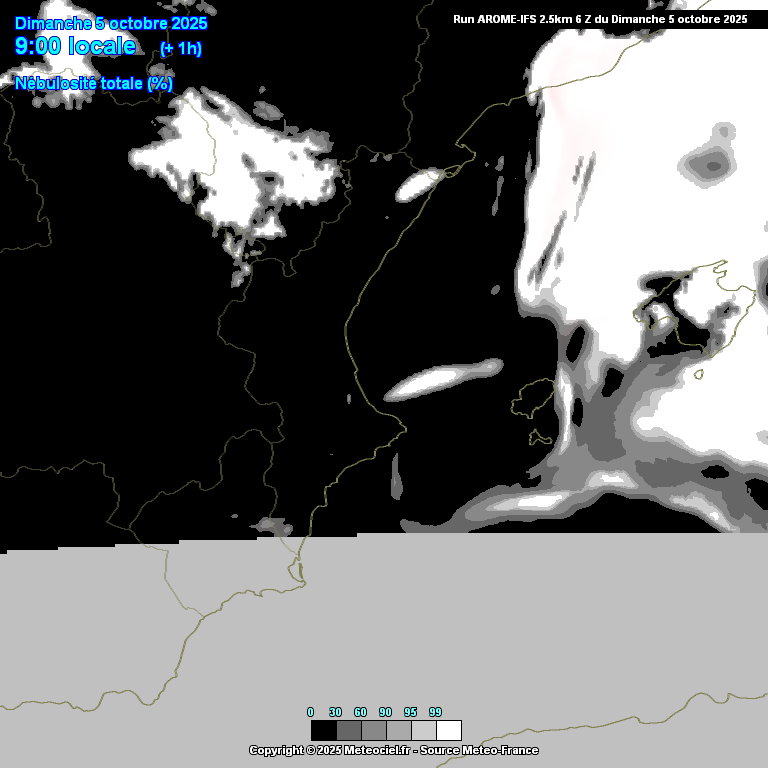Click the Meteociel.fr copyright text
The image size is (768, 768).
329,750
